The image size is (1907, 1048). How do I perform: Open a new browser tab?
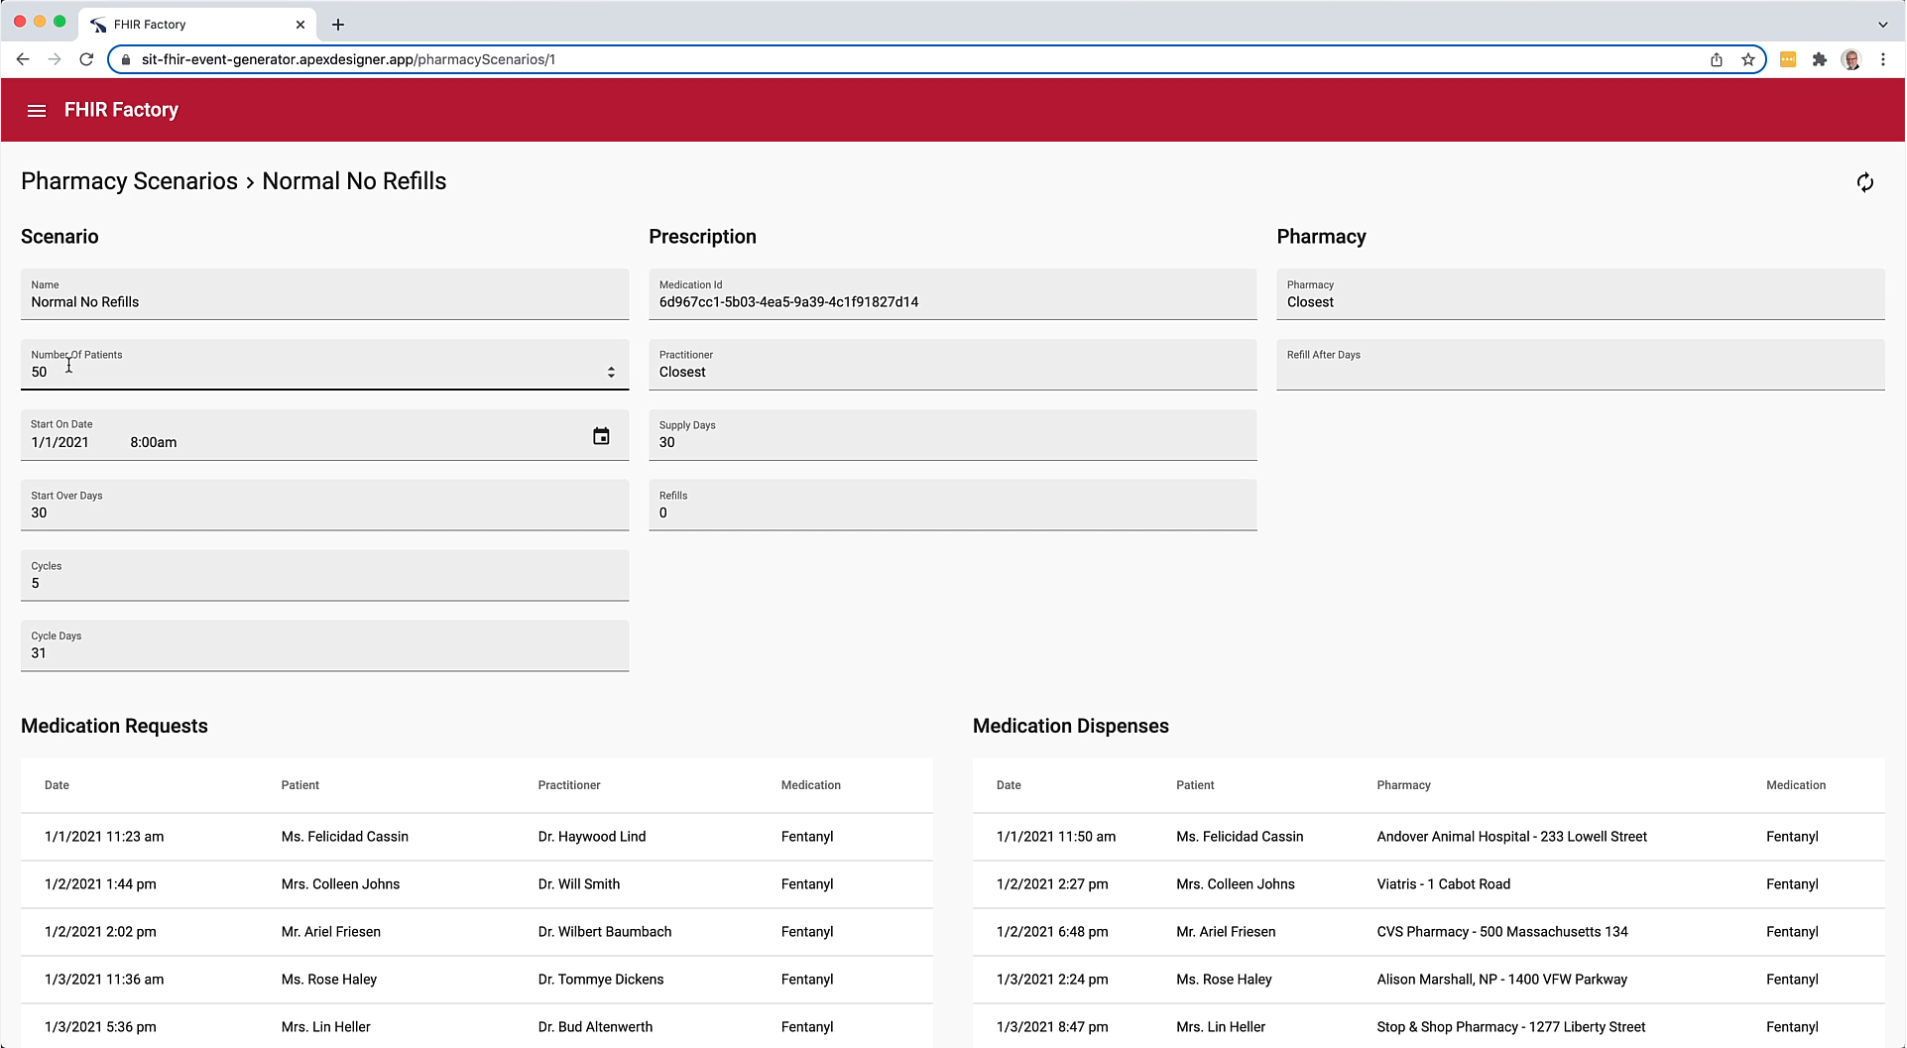[x=338, y=24]
